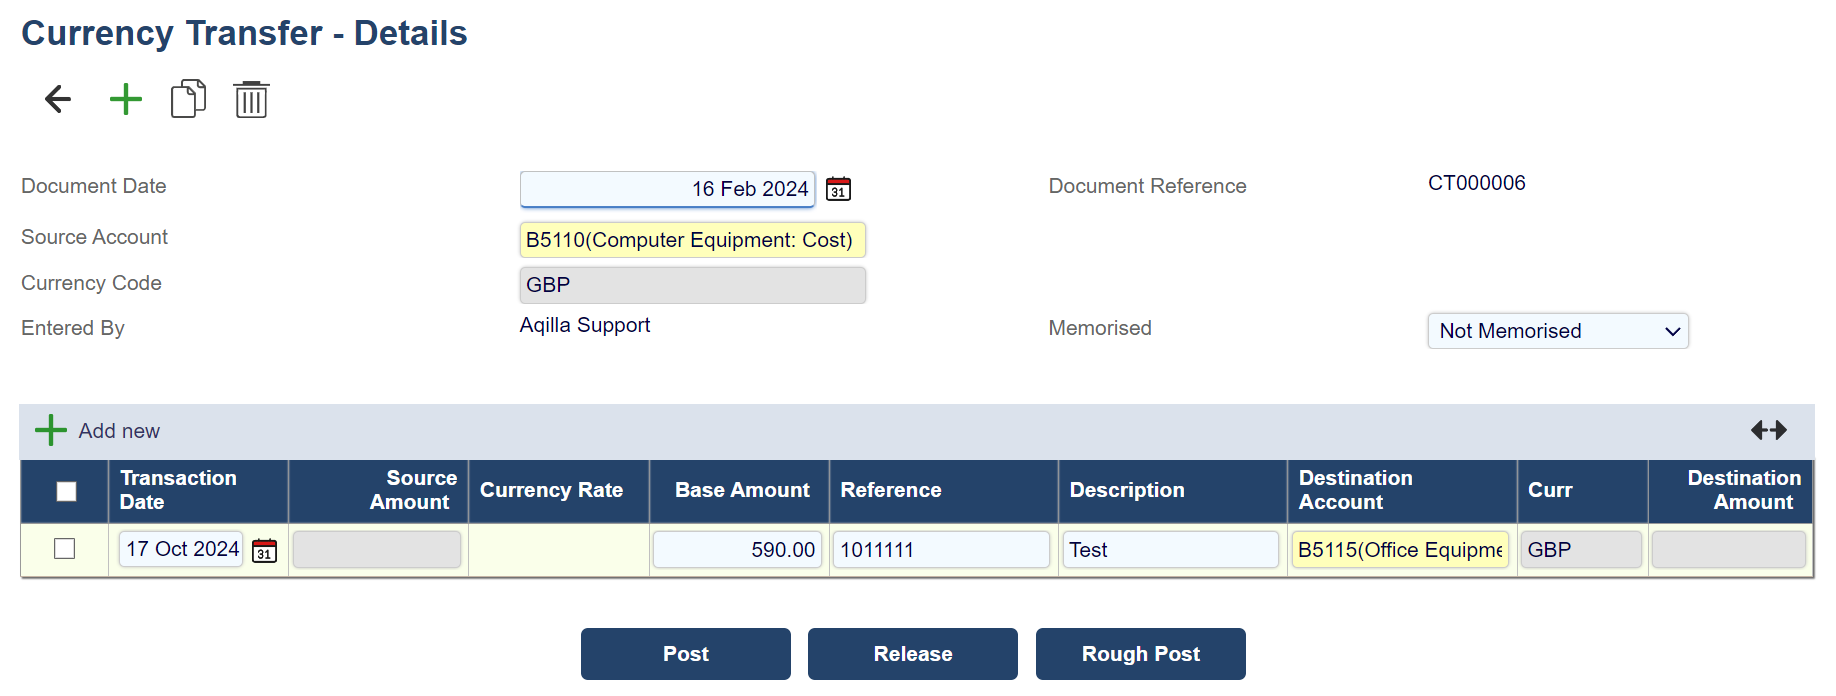Viewport: 1836px width, 696px height.
Task: Click the Add new plus icon
Action: point(51,431)
